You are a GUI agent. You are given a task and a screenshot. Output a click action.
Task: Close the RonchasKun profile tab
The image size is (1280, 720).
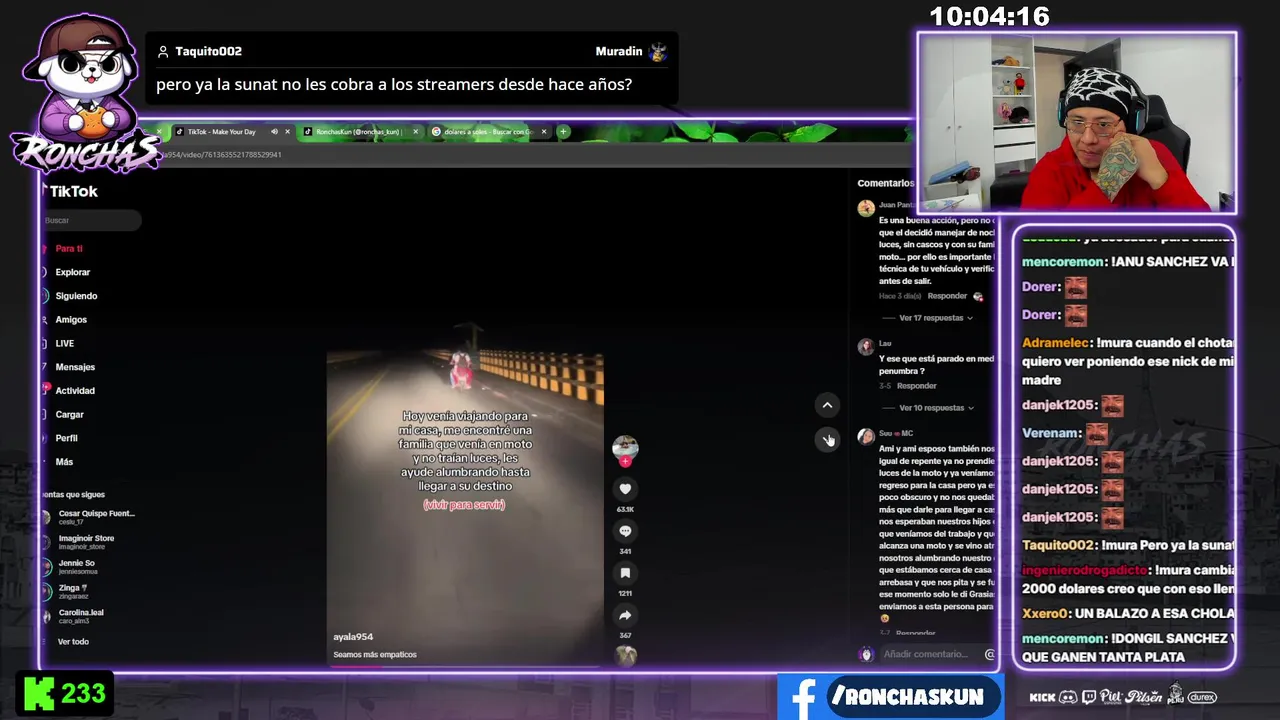tap(416, 132)
